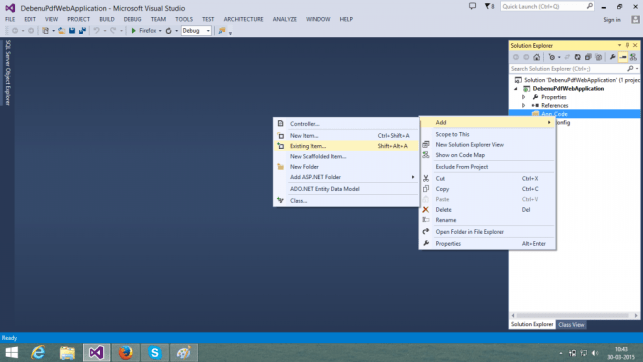Click the Save All toolbar icon
643x362 pixels.
click(x=82, y=31)
